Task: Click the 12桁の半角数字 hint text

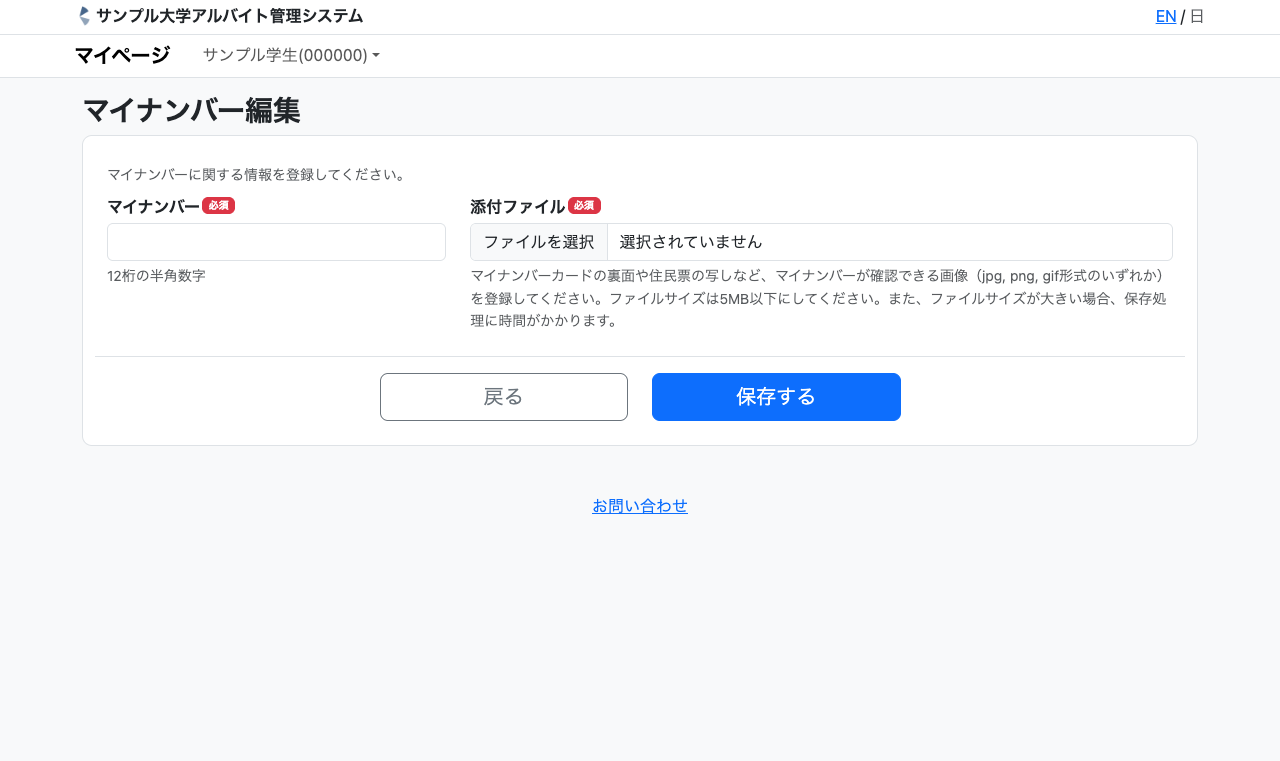Action: point(156,276)
